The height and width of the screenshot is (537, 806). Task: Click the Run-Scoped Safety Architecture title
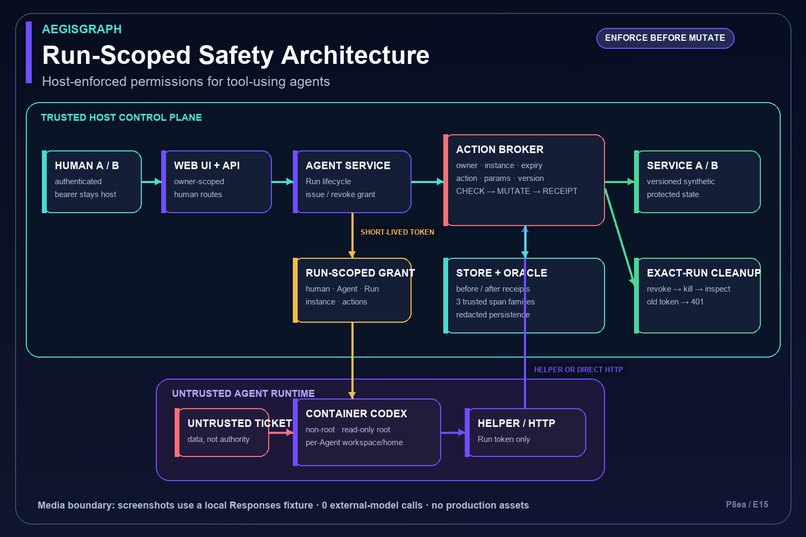(x=235, y=55)
